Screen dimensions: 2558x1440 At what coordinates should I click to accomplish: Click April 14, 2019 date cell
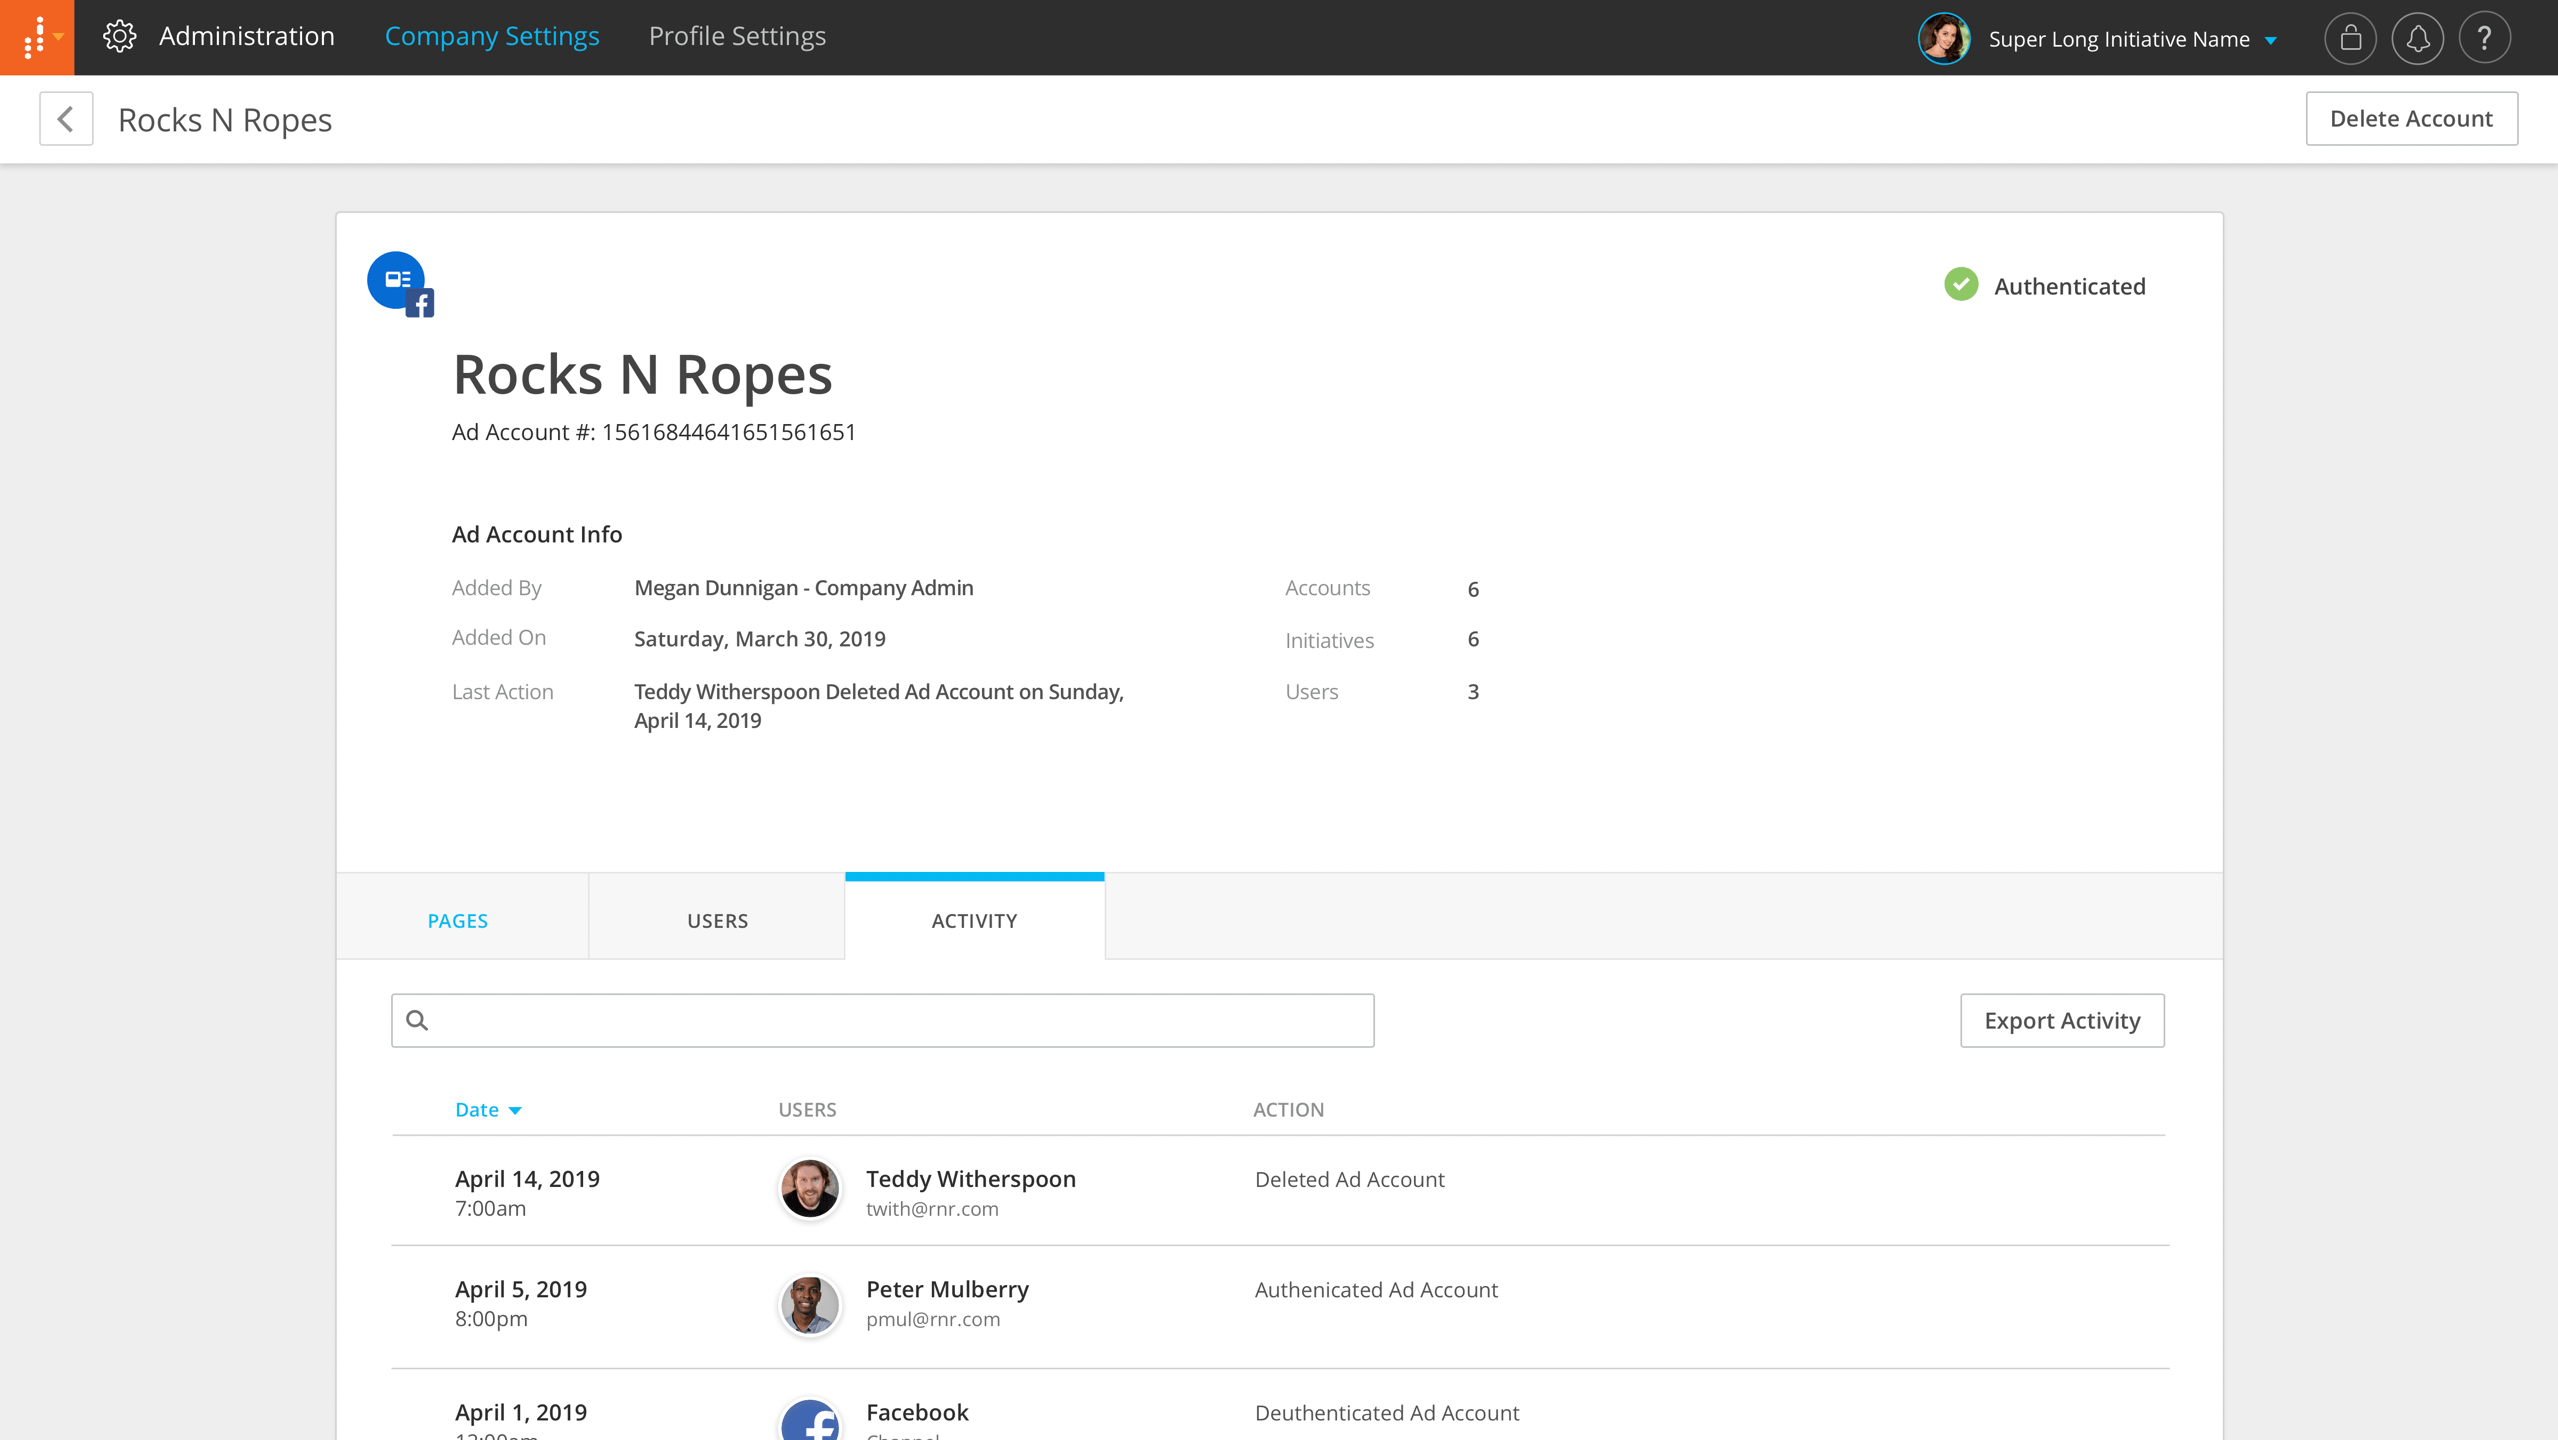point(527,1178)
